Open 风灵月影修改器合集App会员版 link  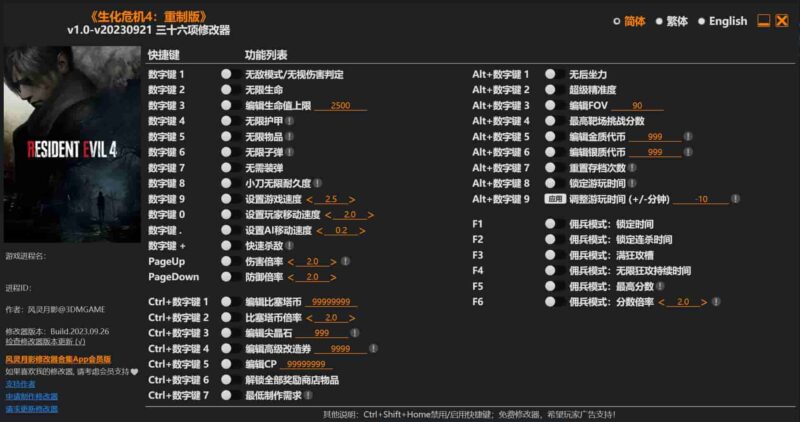58,360
